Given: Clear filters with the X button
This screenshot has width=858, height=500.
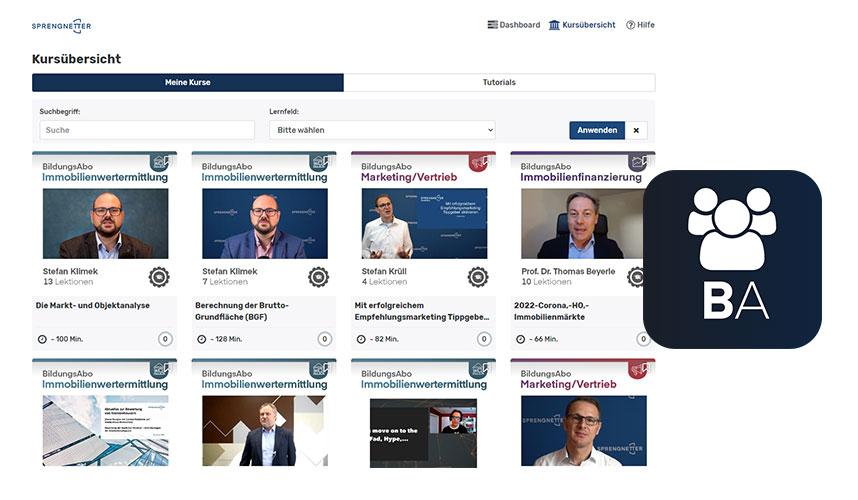Looking at the screenshot, I should click(x=638, y=130).
